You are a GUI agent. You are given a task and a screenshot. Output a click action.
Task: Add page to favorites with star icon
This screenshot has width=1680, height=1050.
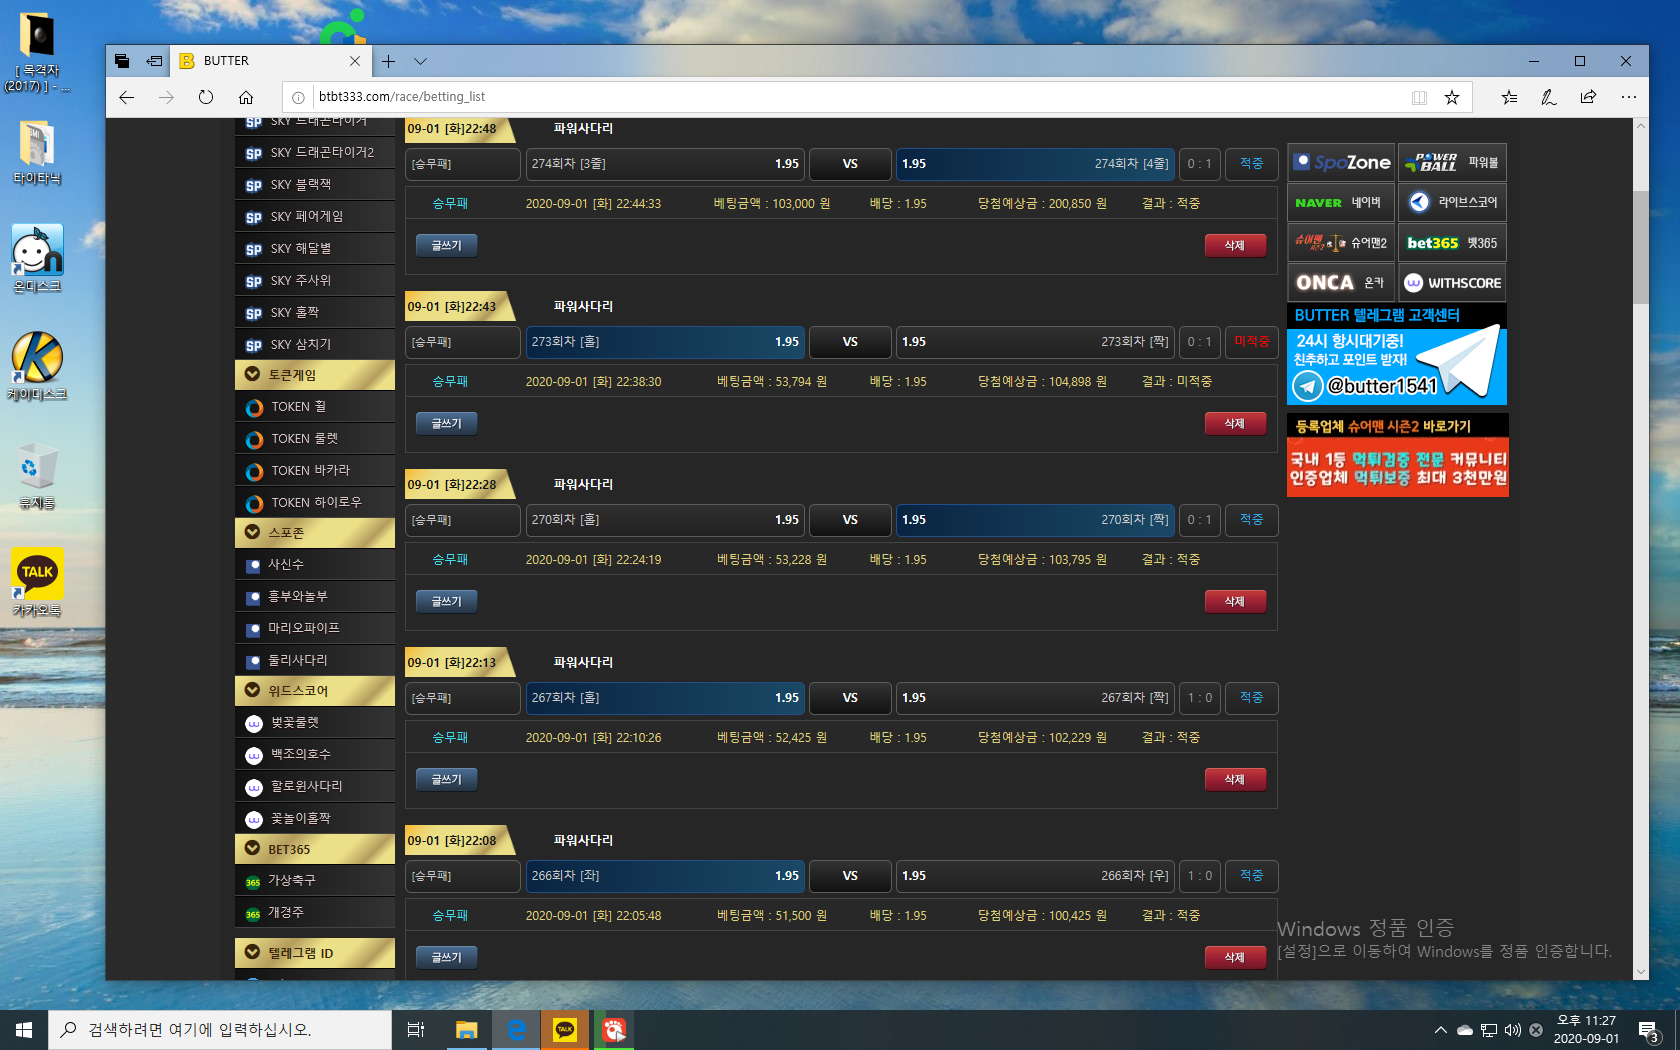tap(1452, 97)
